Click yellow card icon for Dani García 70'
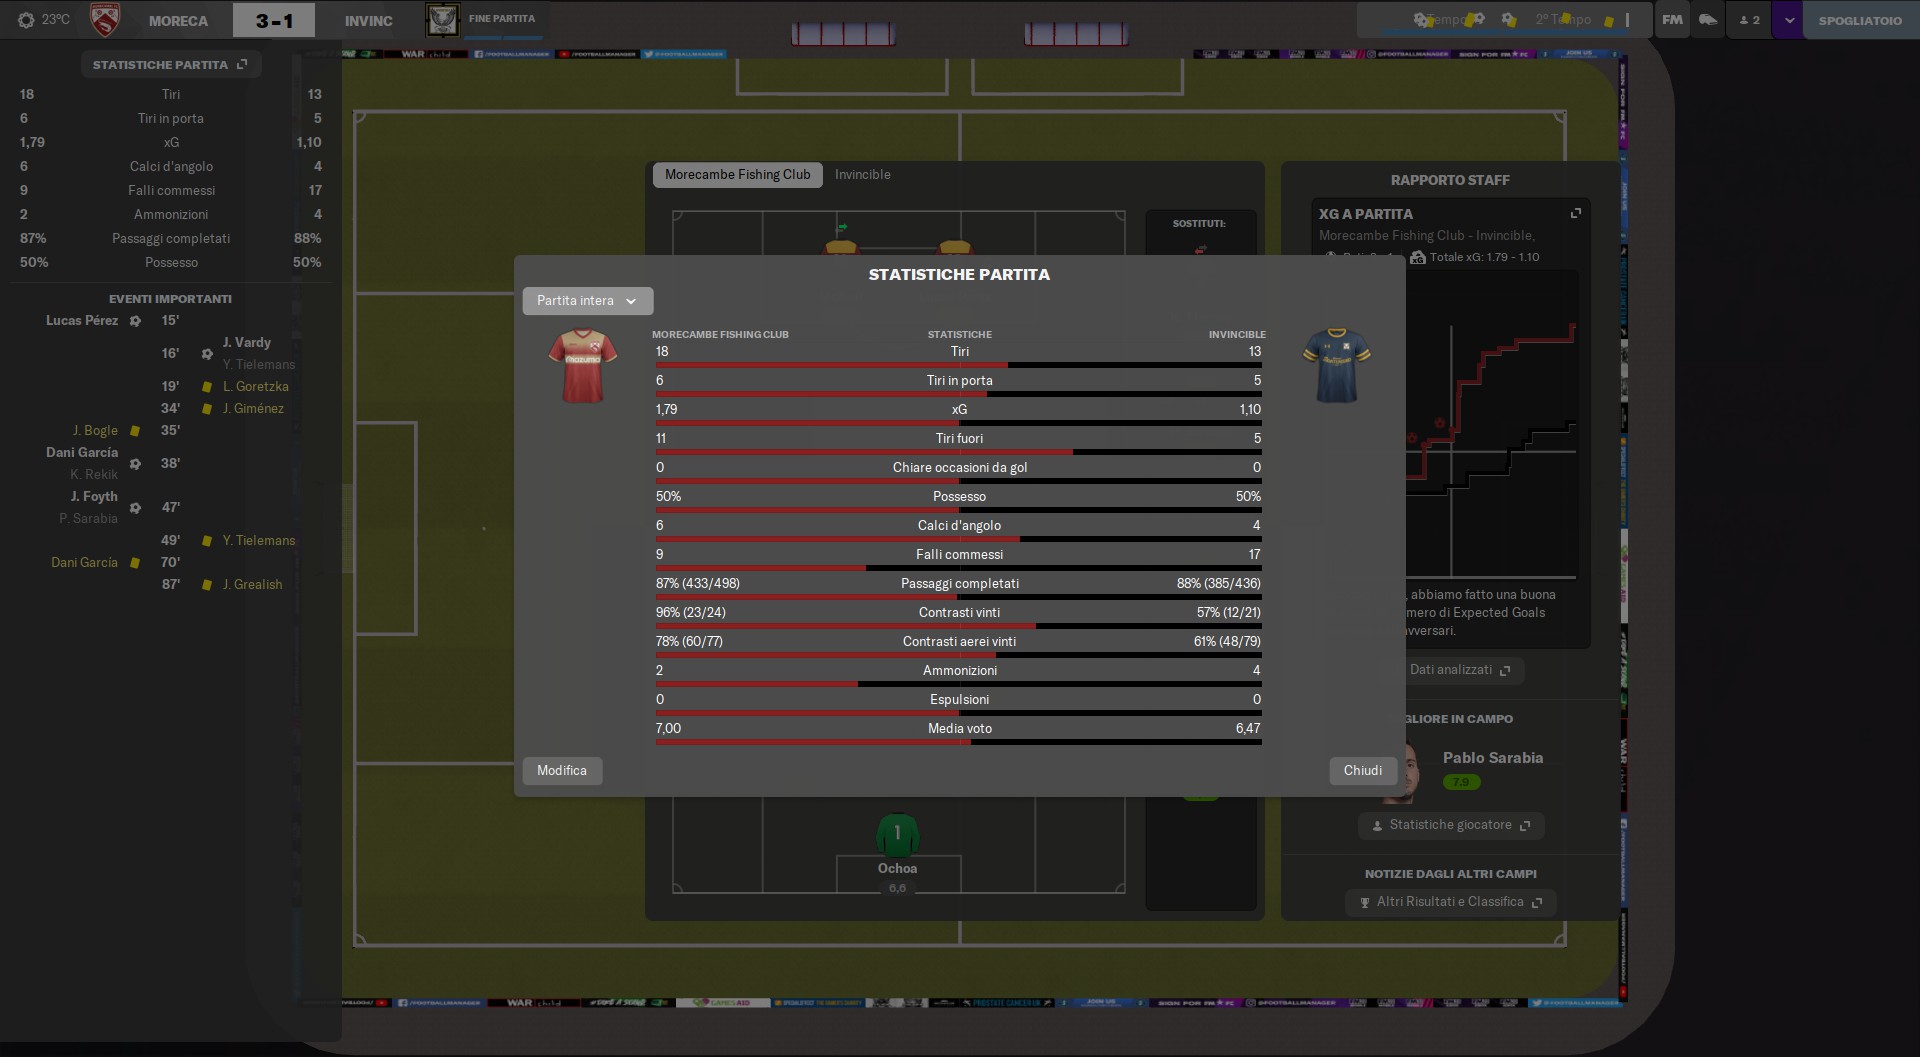 tap(135, 563)
